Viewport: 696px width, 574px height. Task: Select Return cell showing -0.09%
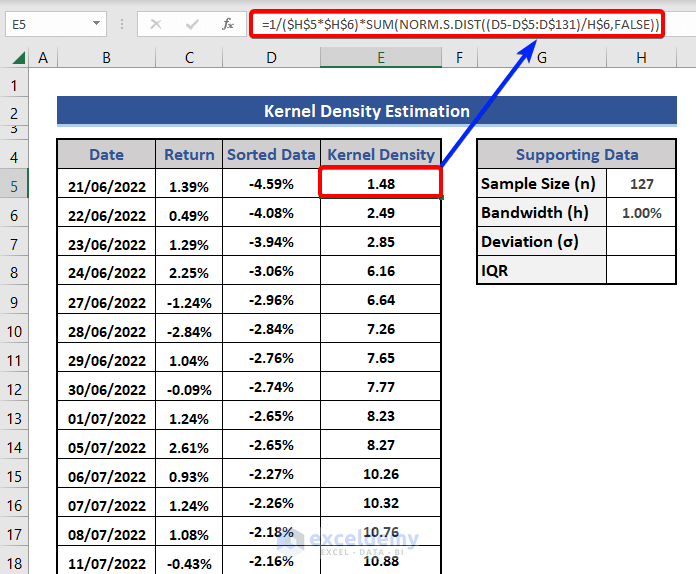pyautogui.click(x=189, y=387)
